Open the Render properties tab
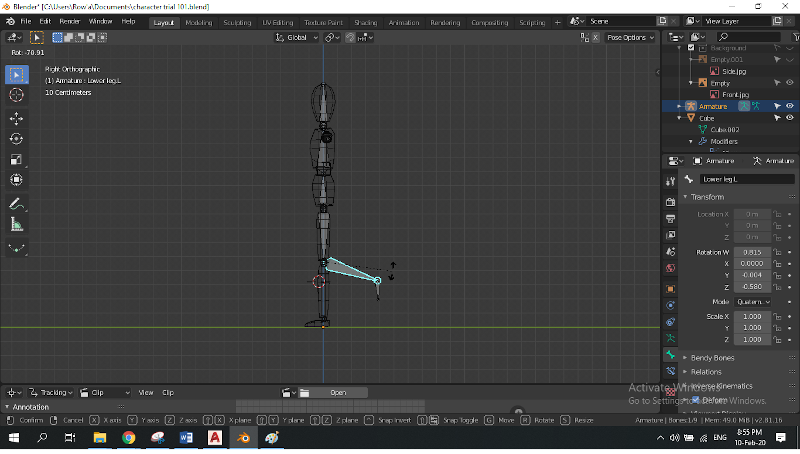The width and height of the screenshot is (800, 454). click(670, 202)
